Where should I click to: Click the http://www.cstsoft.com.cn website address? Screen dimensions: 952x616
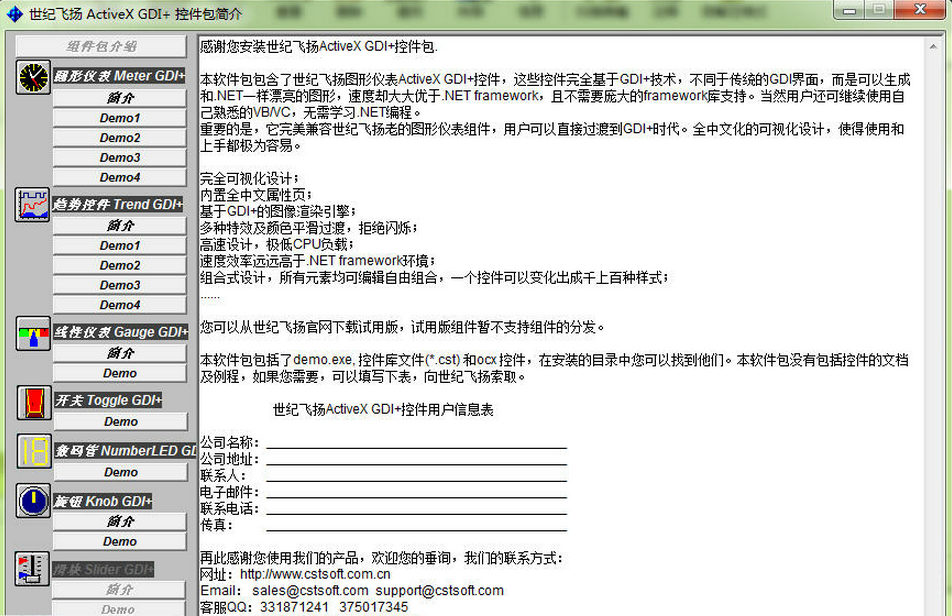pyautogui.click(x=315, y=574)
